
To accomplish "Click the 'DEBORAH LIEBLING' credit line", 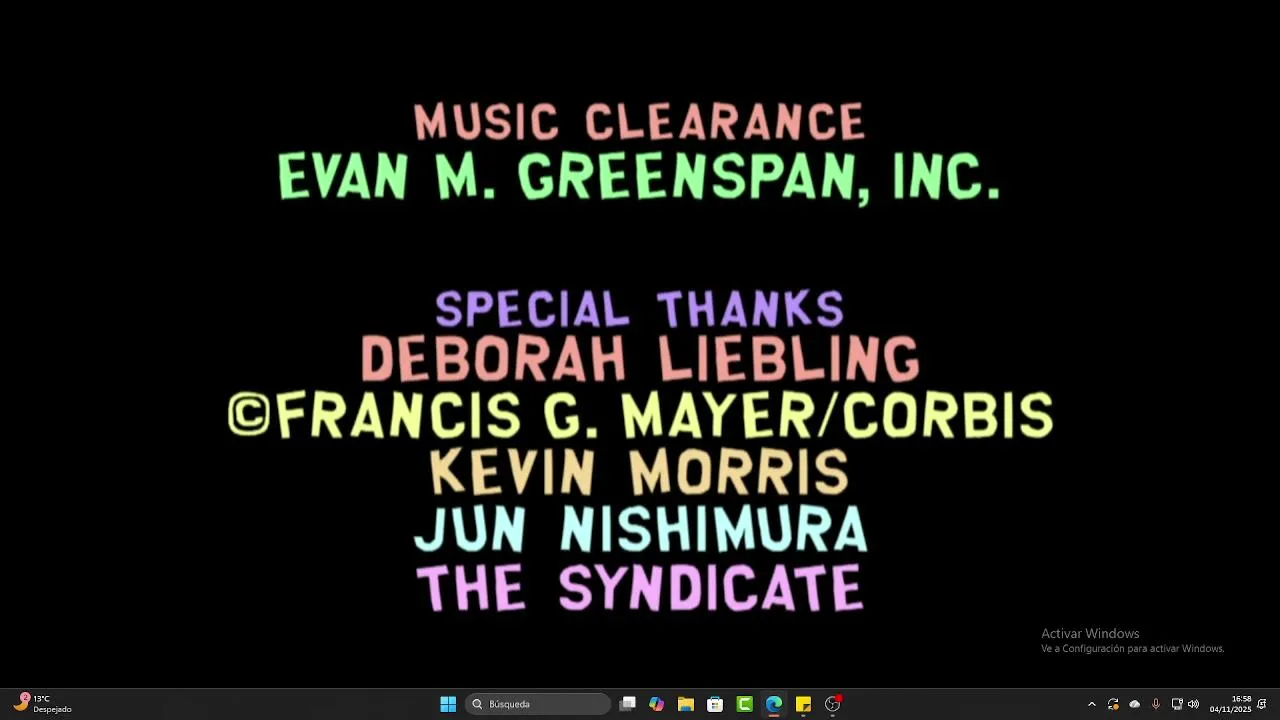I will 640,359.
